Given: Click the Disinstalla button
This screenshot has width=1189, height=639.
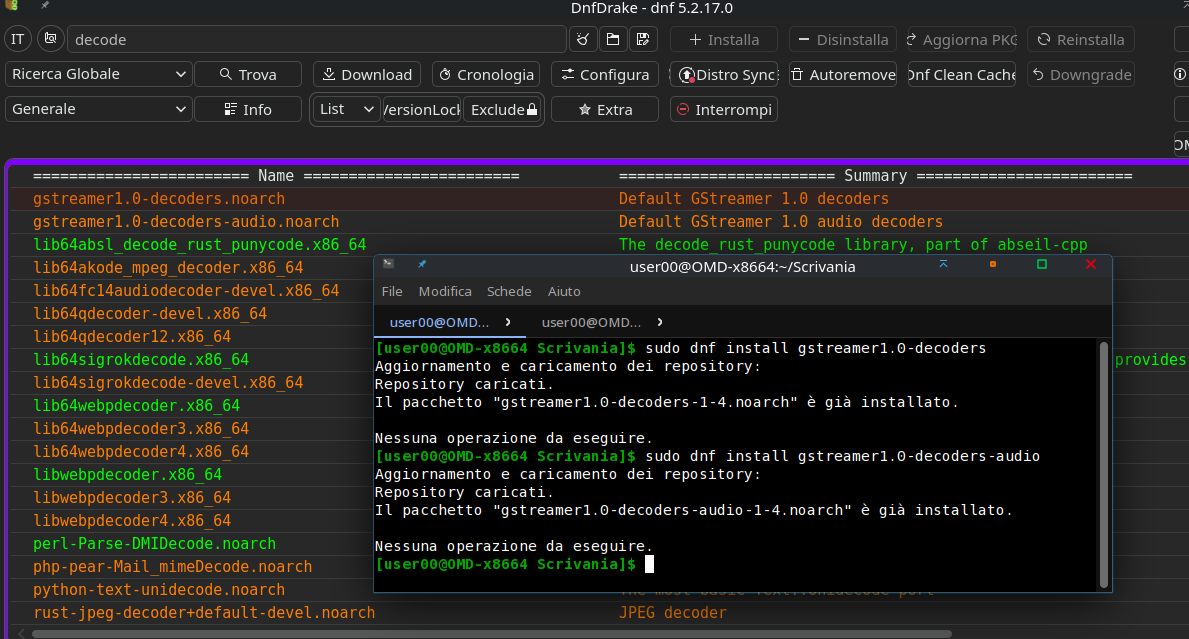Looking at the screenshot, I should (x=843, y=39).
